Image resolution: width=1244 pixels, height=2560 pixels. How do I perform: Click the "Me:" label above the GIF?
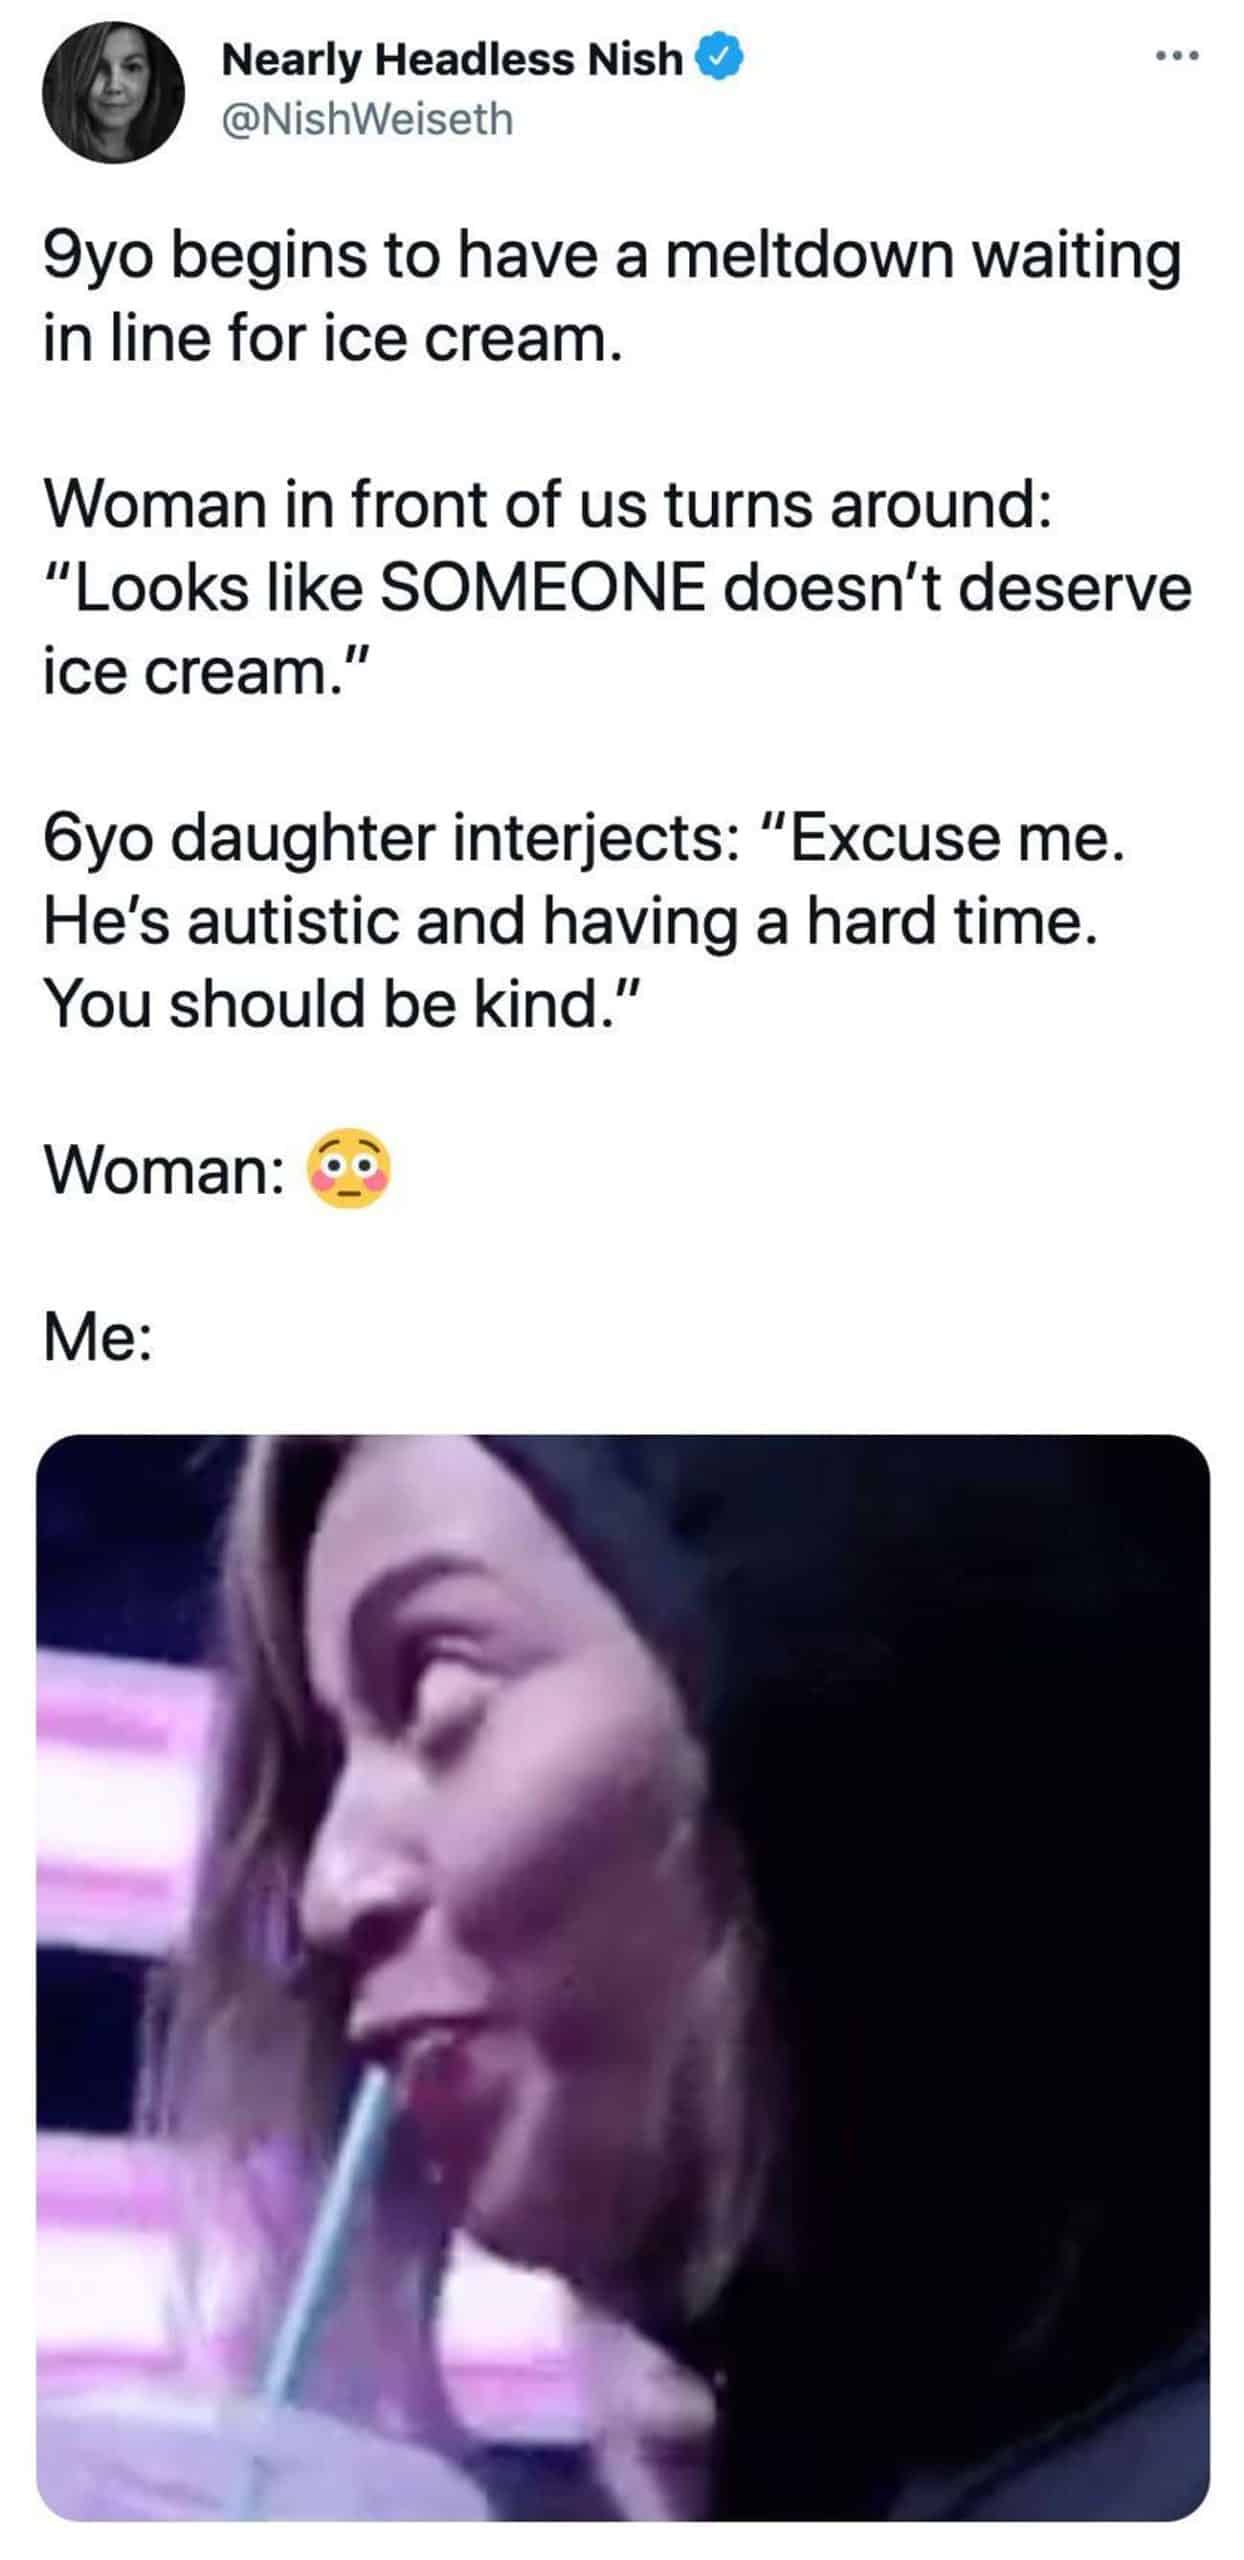click(x=98, y=1336)
